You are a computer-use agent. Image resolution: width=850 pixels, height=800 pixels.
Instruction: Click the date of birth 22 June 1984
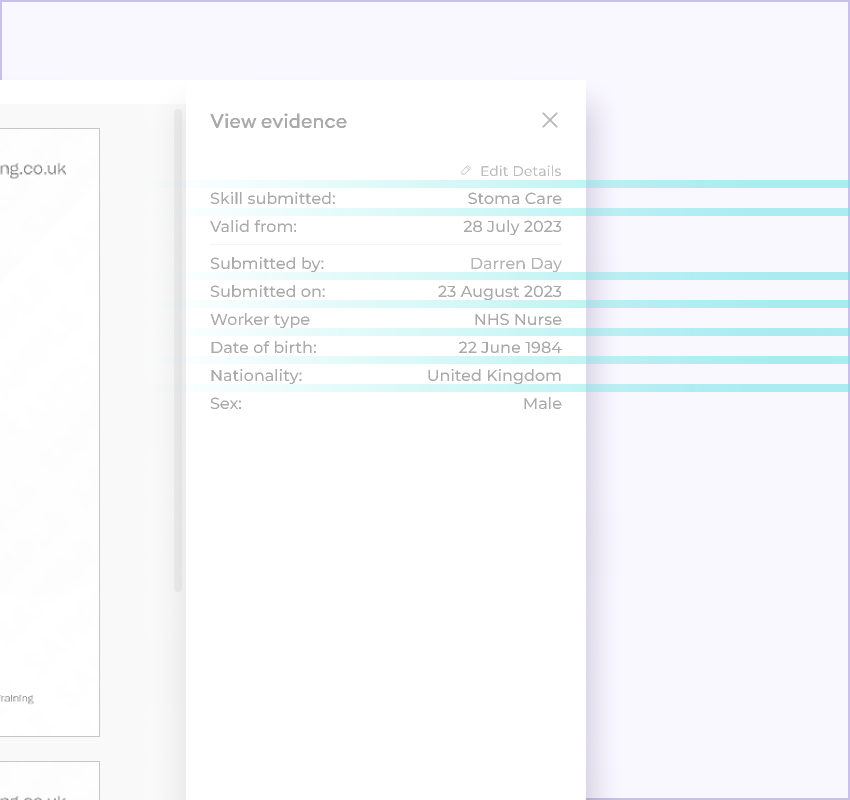510,347
